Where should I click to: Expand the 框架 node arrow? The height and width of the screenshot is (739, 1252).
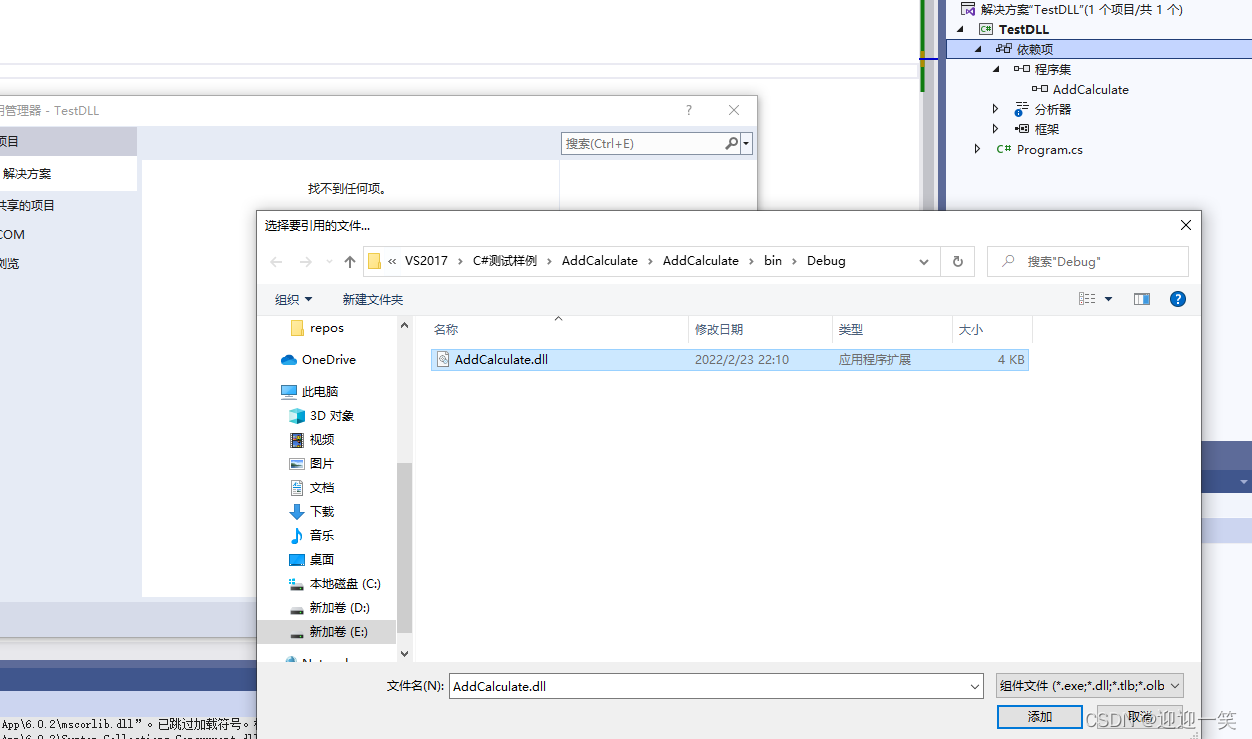996,129
